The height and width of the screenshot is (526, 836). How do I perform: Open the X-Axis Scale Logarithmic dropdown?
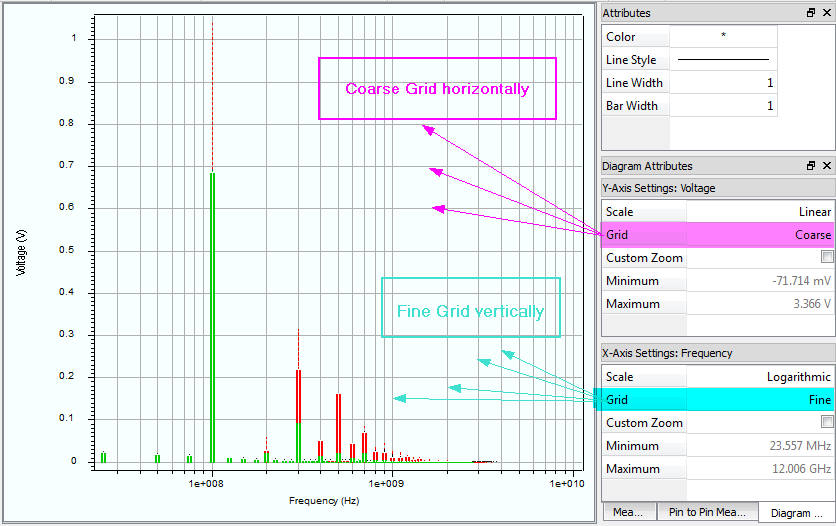760,377
